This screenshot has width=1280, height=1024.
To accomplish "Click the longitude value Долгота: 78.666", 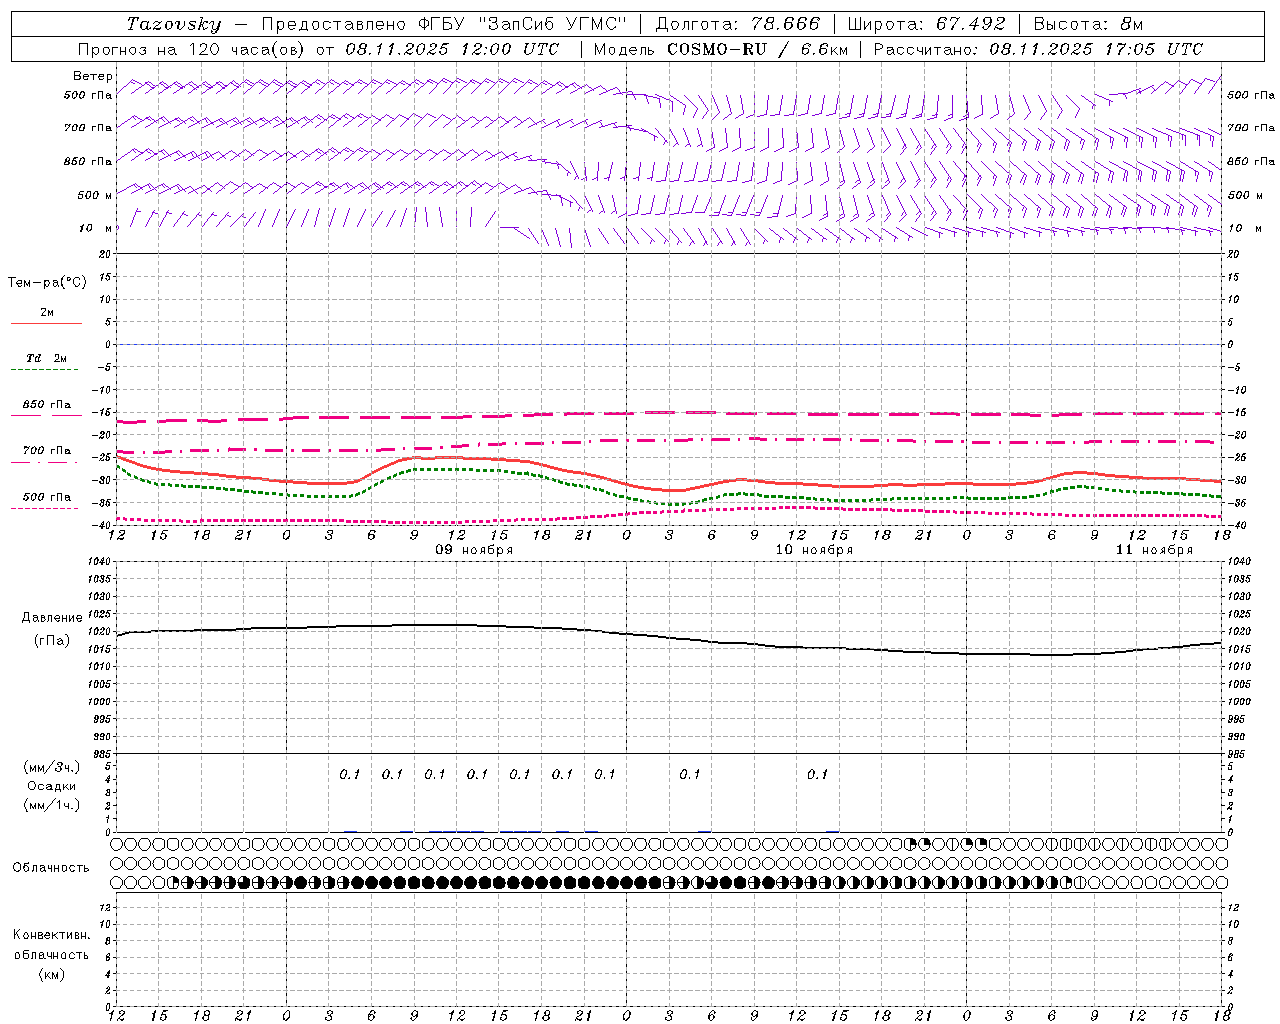I will [737, 24].
